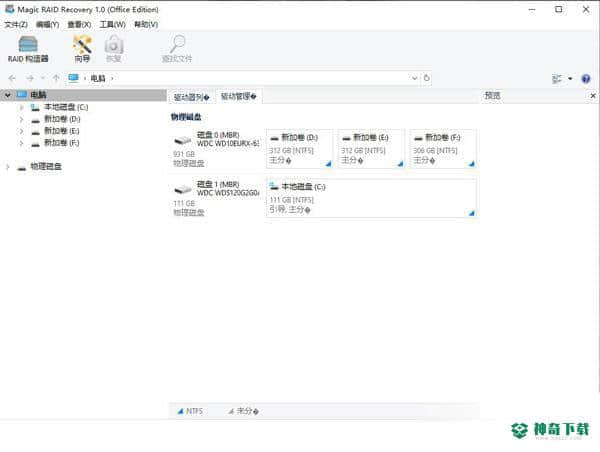The width and height of the screenshot is (600, 452).
Task: Open the 帮助(V) menu
Action: coord(146,24)
